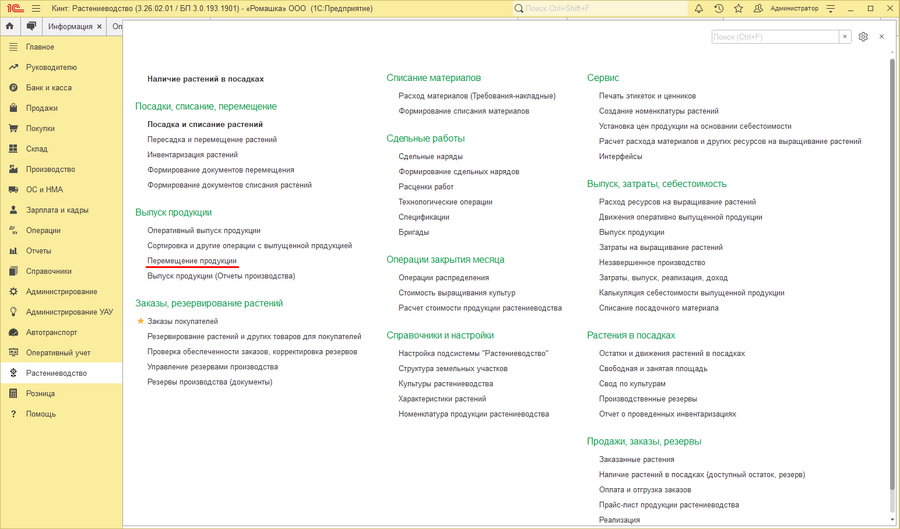
Task: Open Стоимость выращивания культур
Action: [x=457, y=293]
